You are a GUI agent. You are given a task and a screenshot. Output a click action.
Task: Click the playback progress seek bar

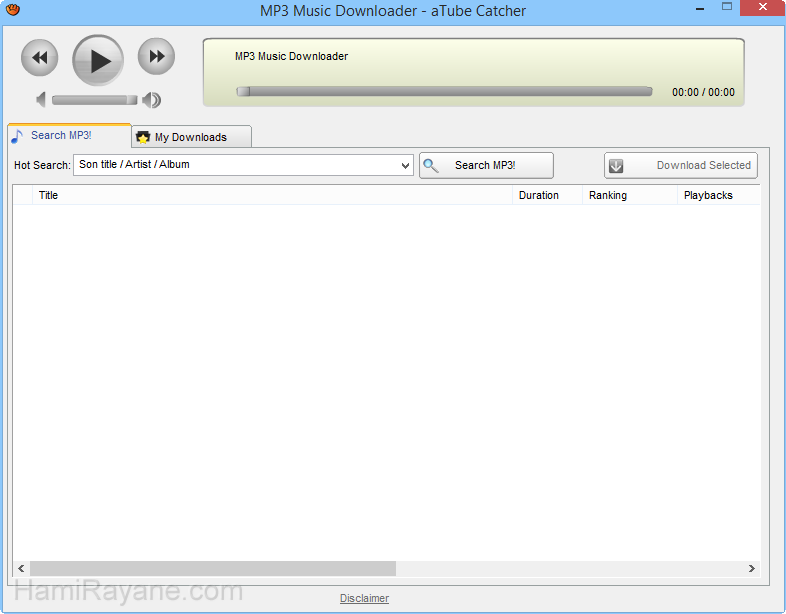(444, 91)
